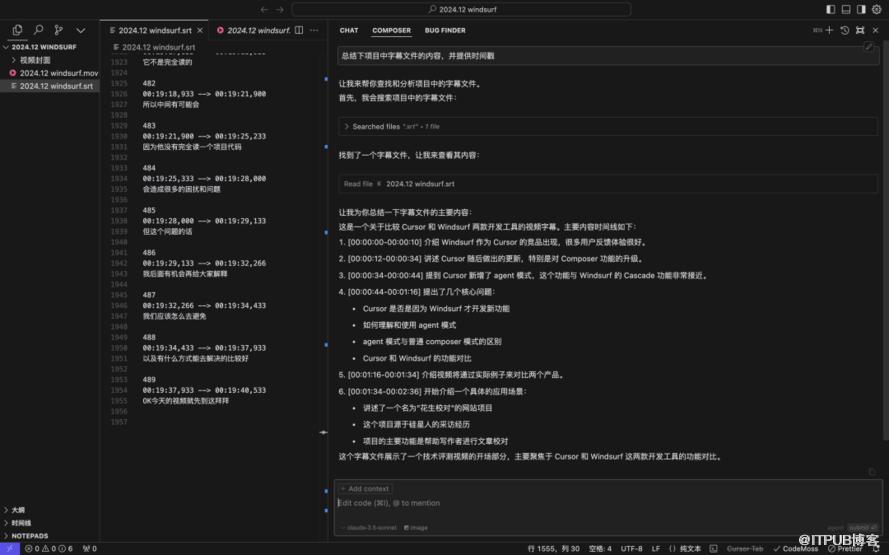889x555 pixels.
Task: Open the Read file 2024.12 windsurf.srt link
Action: coord(420,184)
